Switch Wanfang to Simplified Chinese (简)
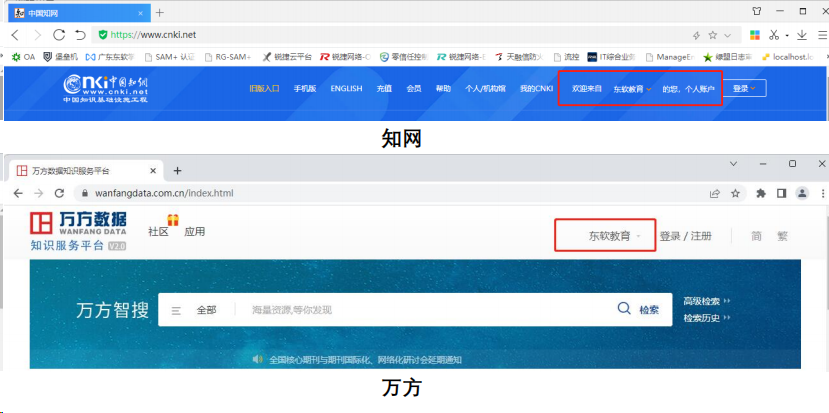The image size is (829, 413). 756,236
